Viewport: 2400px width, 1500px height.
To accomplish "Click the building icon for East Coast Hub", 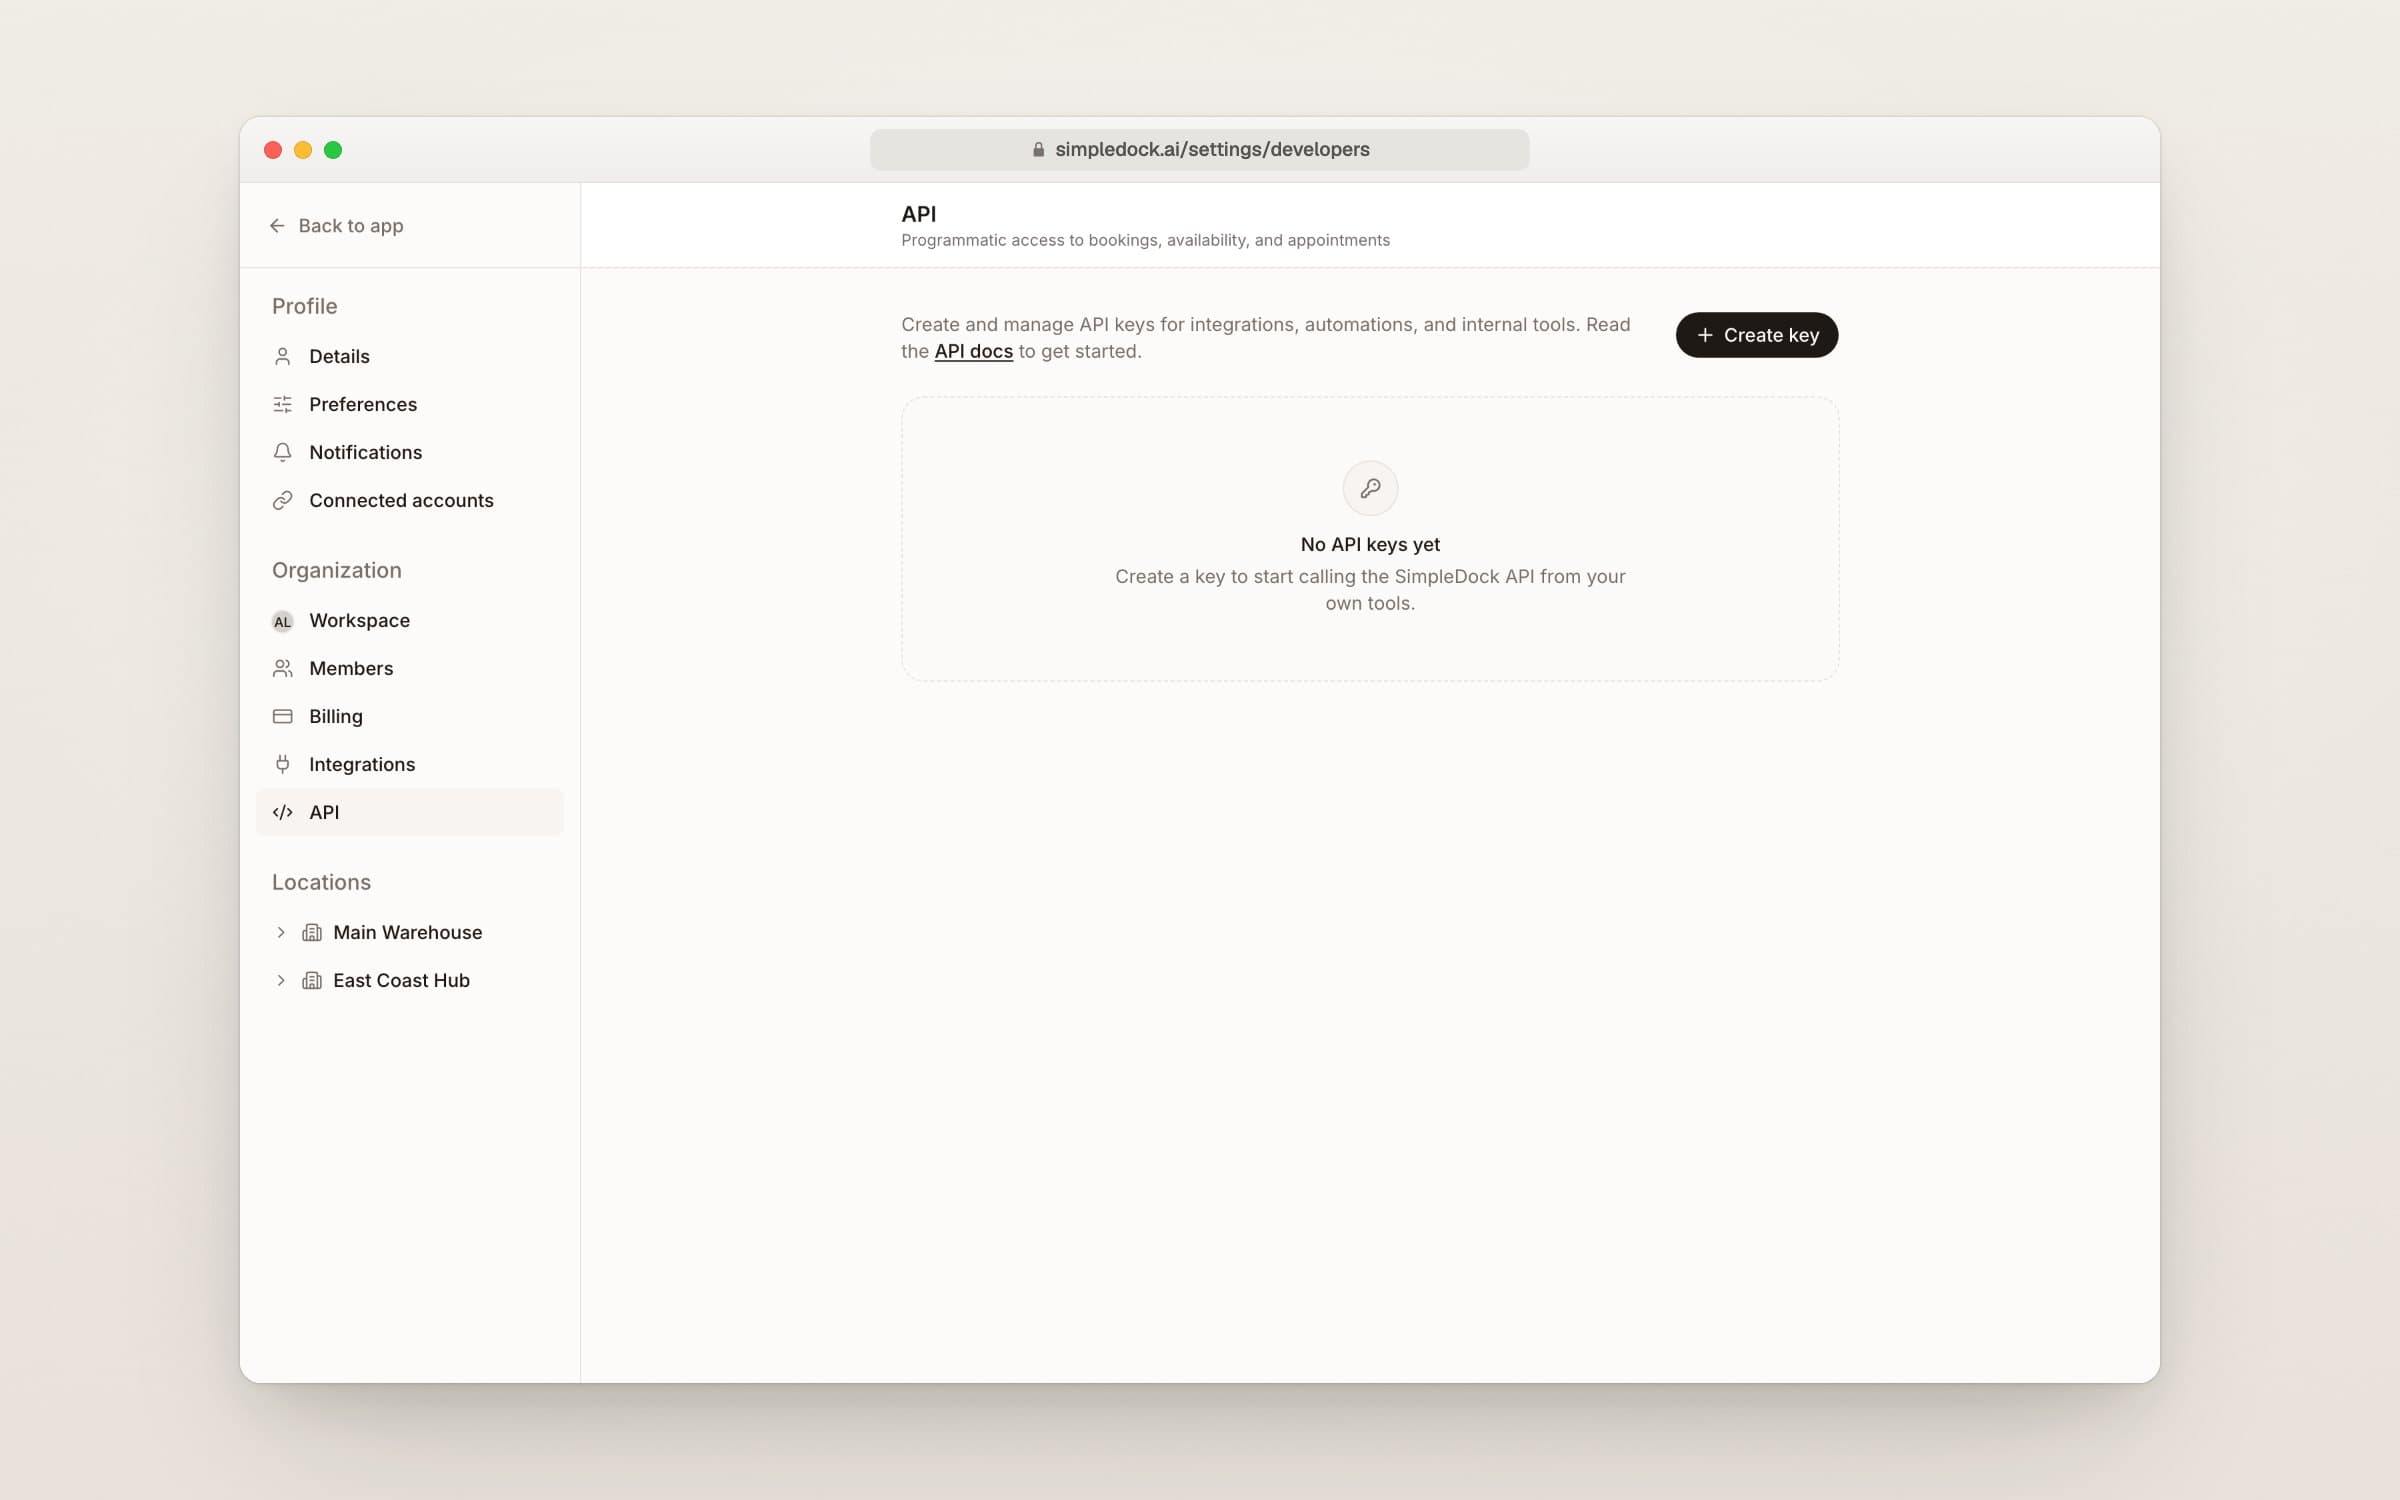I will point(312,980).
